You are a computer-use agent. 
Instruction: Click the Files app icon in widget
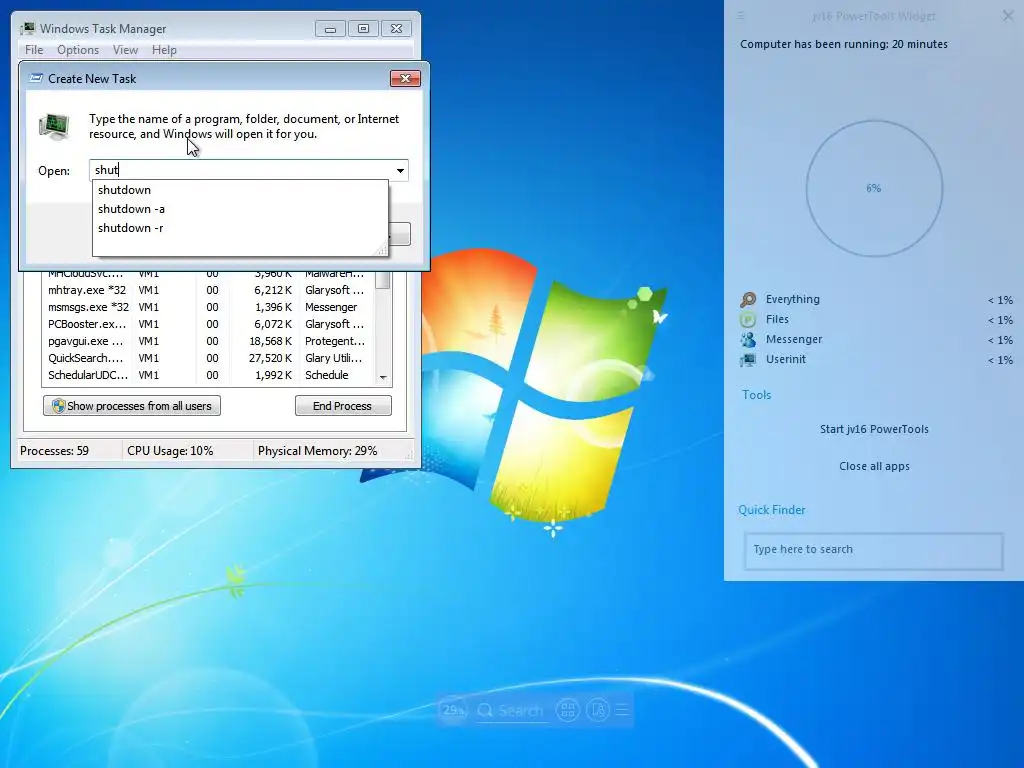[748, 319]
